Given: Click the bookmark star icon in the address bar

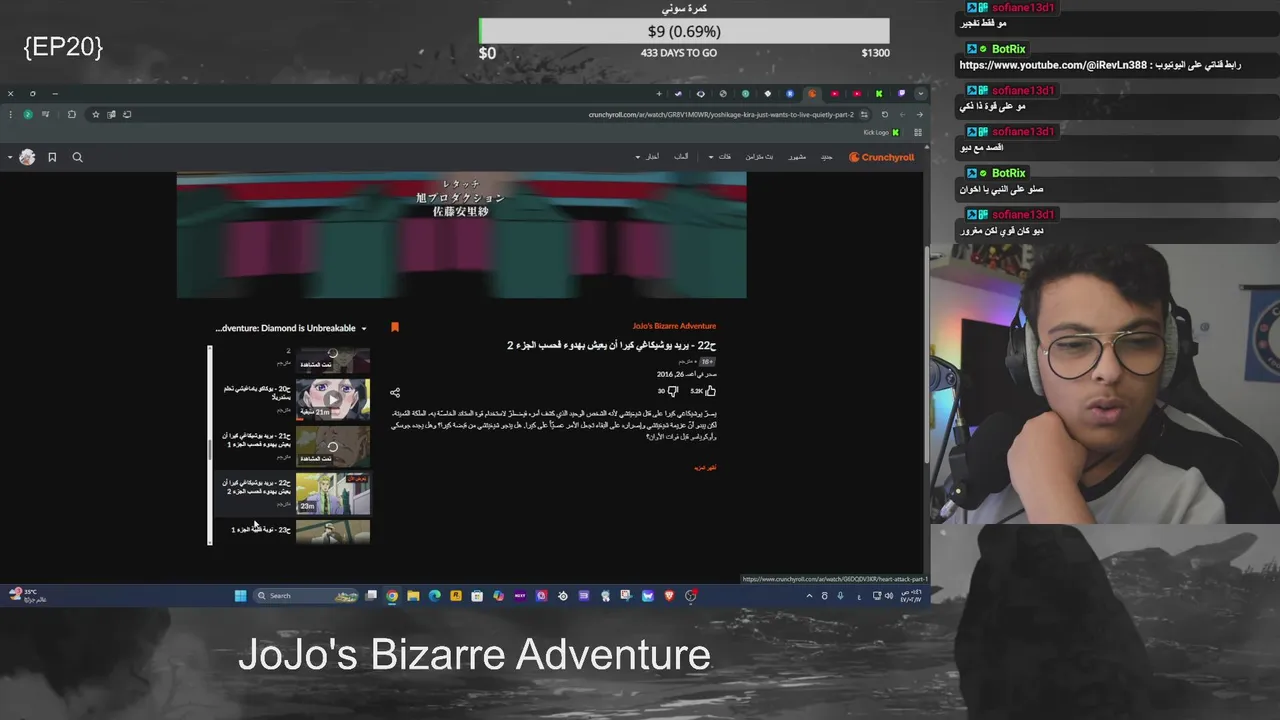Looking at the screenshot, I should pyautogui.click(x=96, y=114).
